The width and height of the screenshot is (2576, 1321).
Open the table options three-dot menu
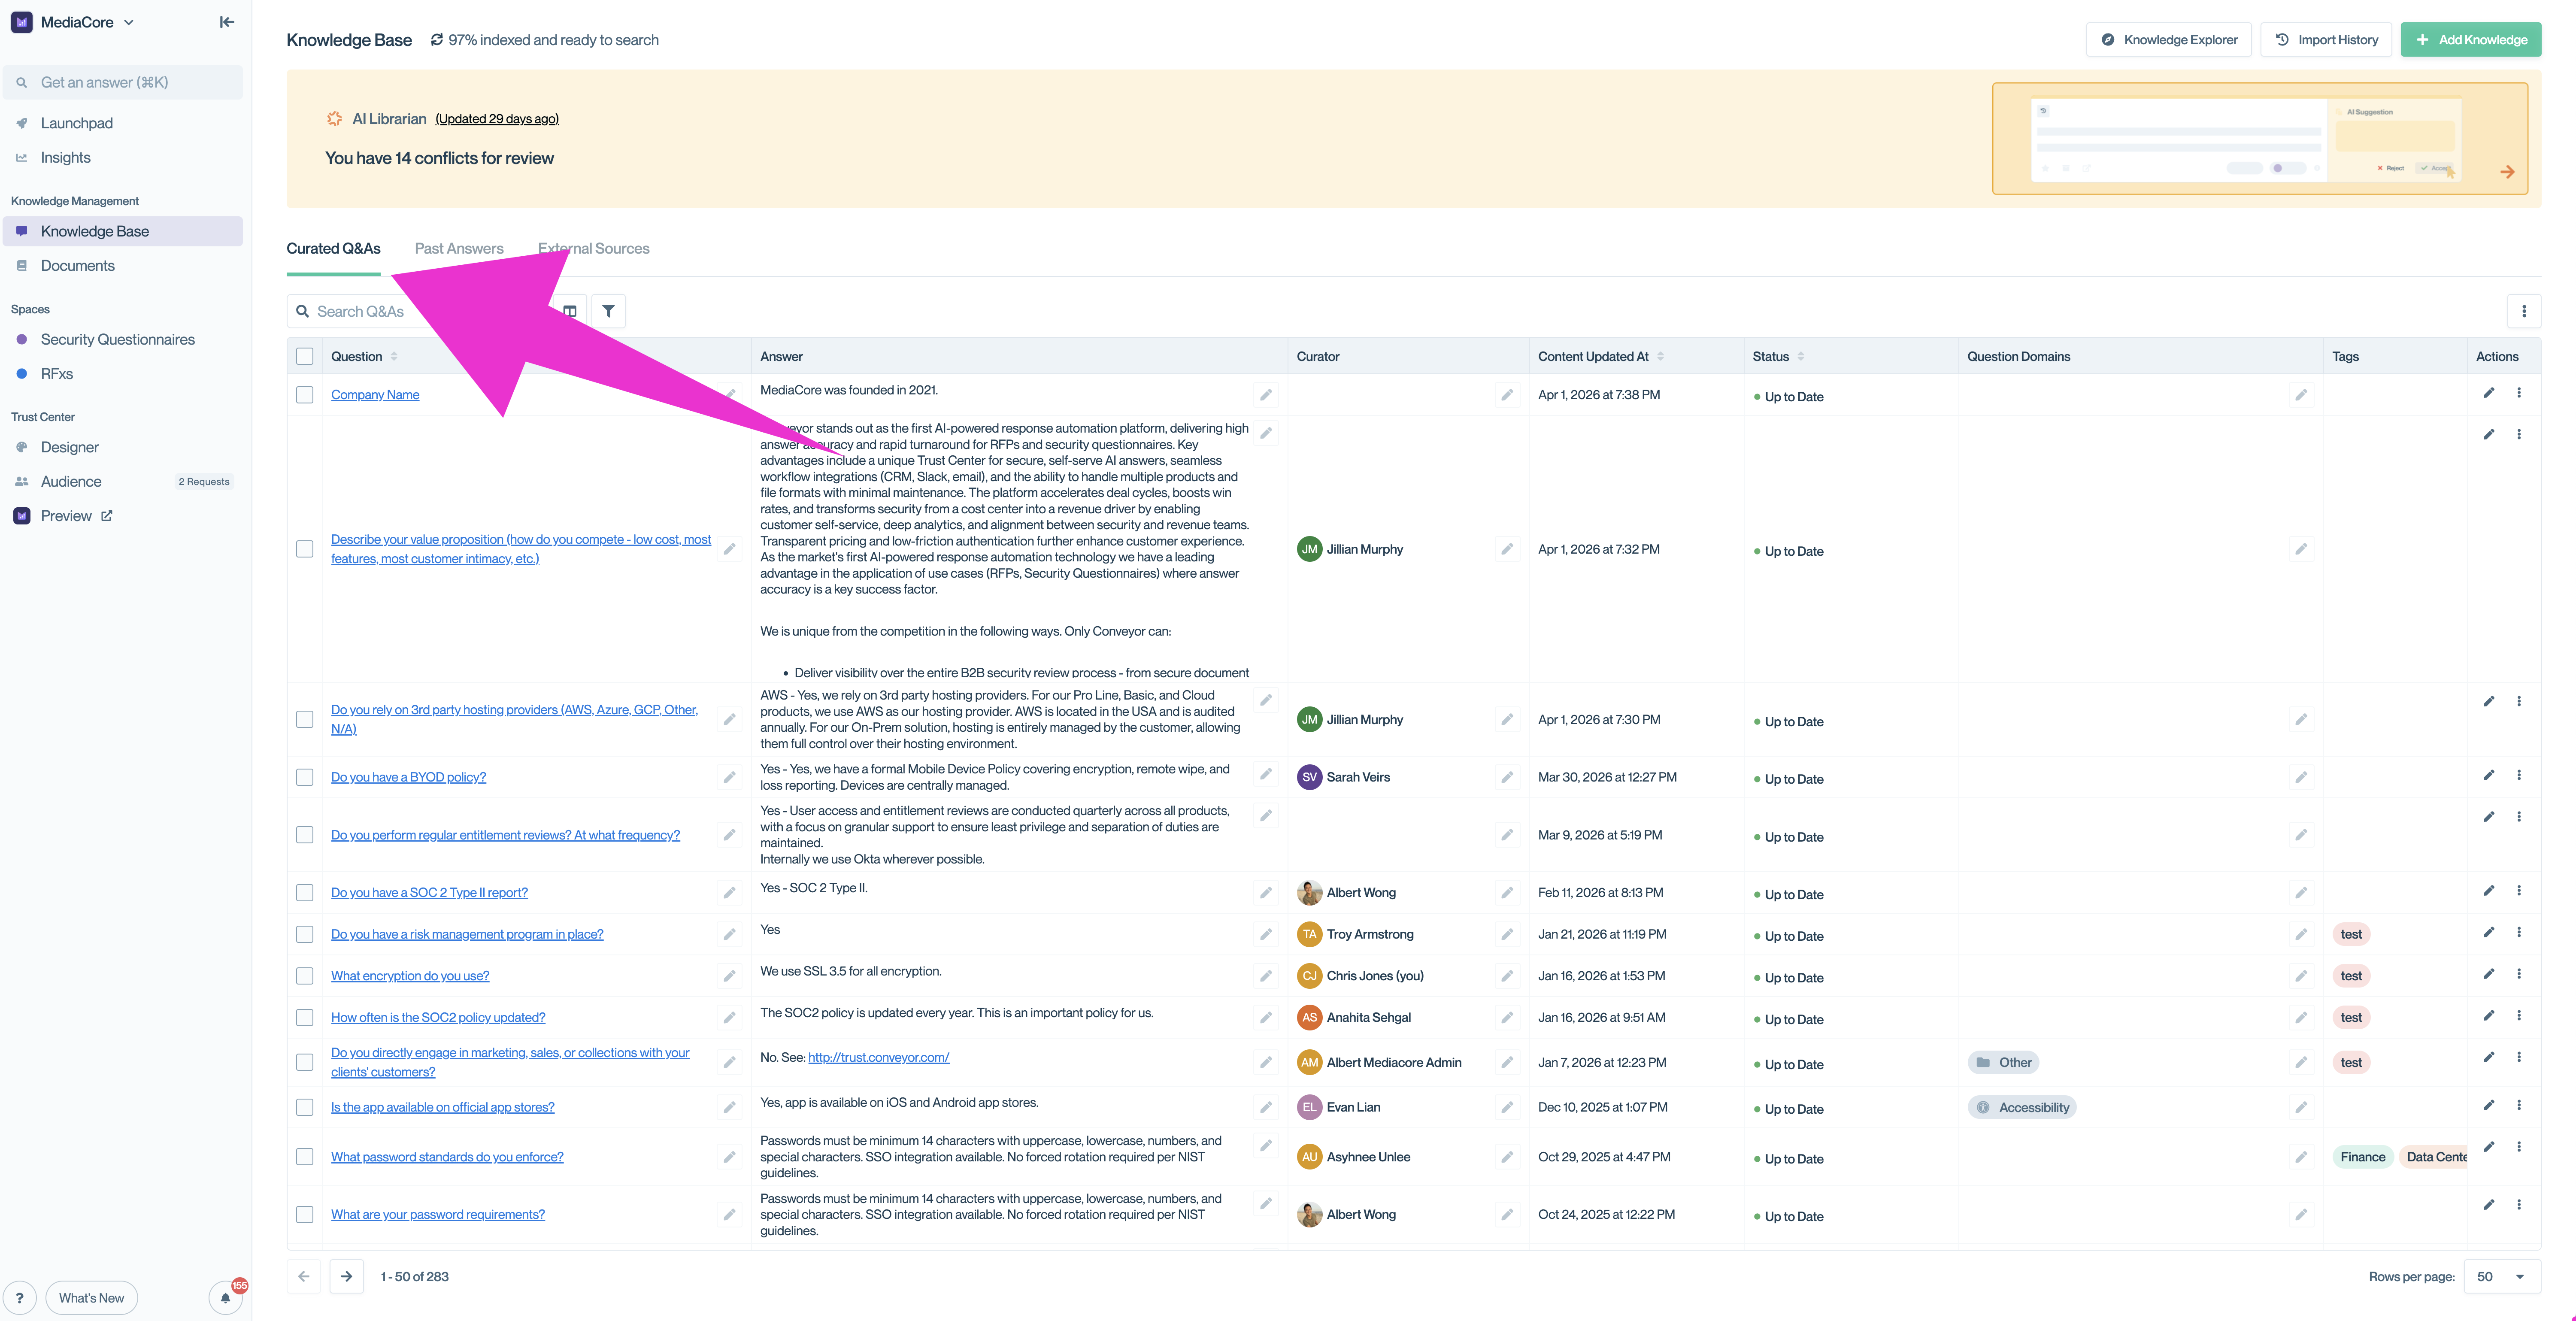point(2524,311)
